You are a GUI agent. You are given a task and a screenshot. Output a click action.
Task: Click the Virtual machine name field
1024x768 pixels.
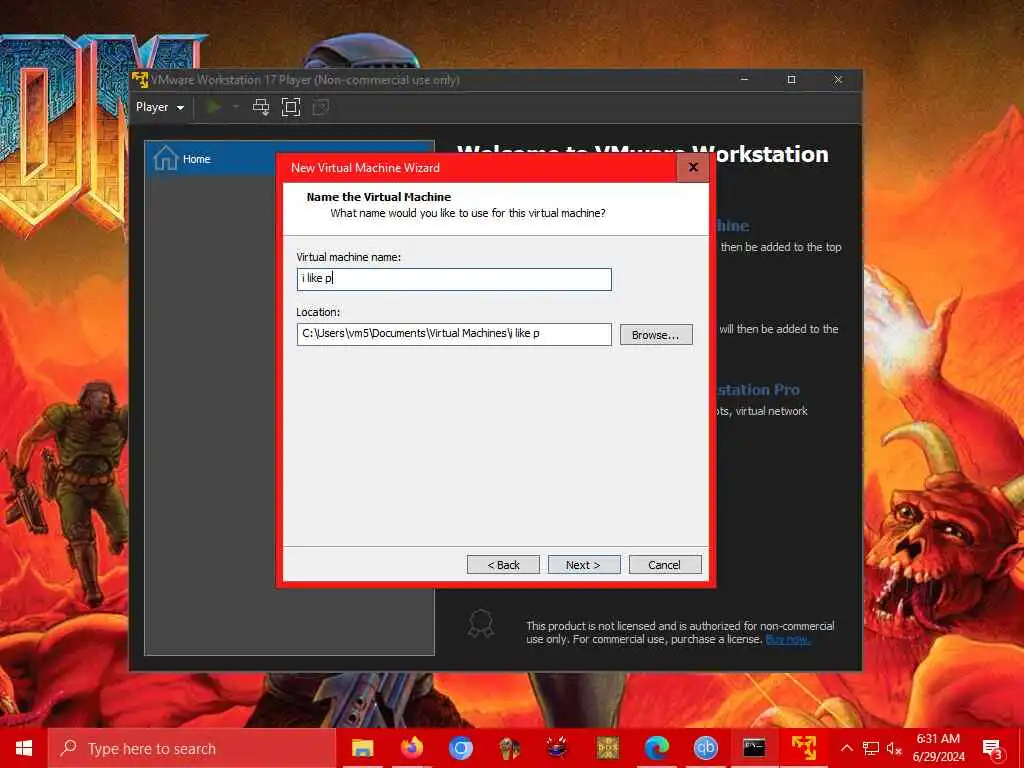454,279
